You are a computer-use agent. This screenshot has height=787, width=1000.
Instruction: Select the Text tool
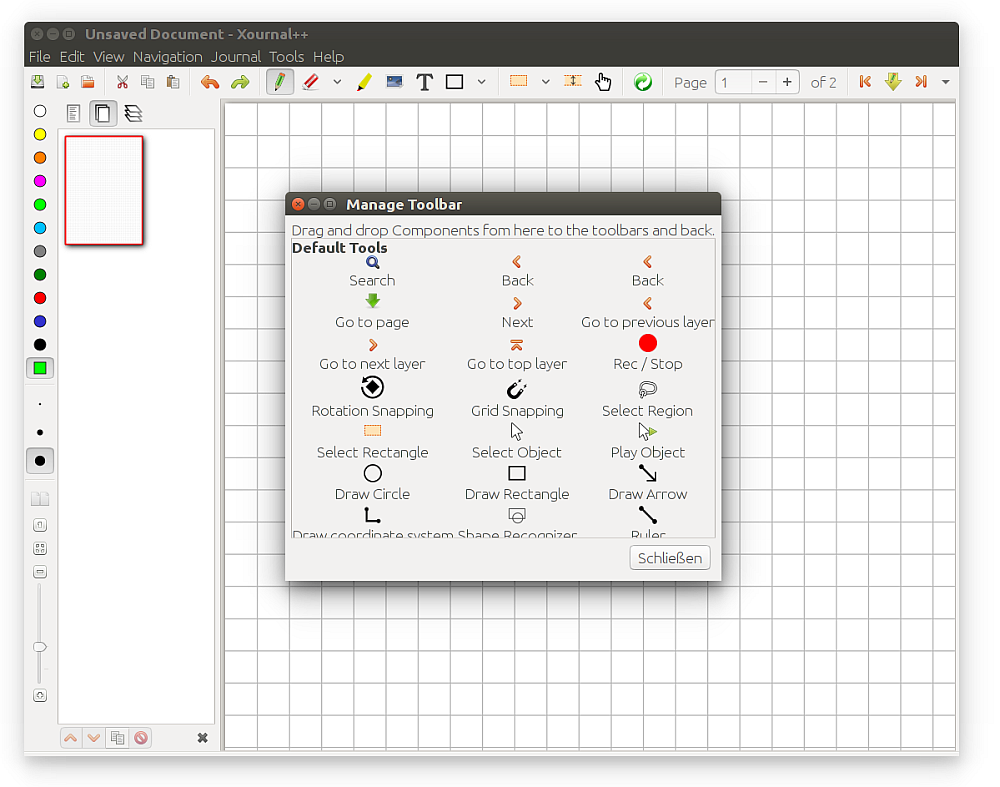click(x=424, y=82)
